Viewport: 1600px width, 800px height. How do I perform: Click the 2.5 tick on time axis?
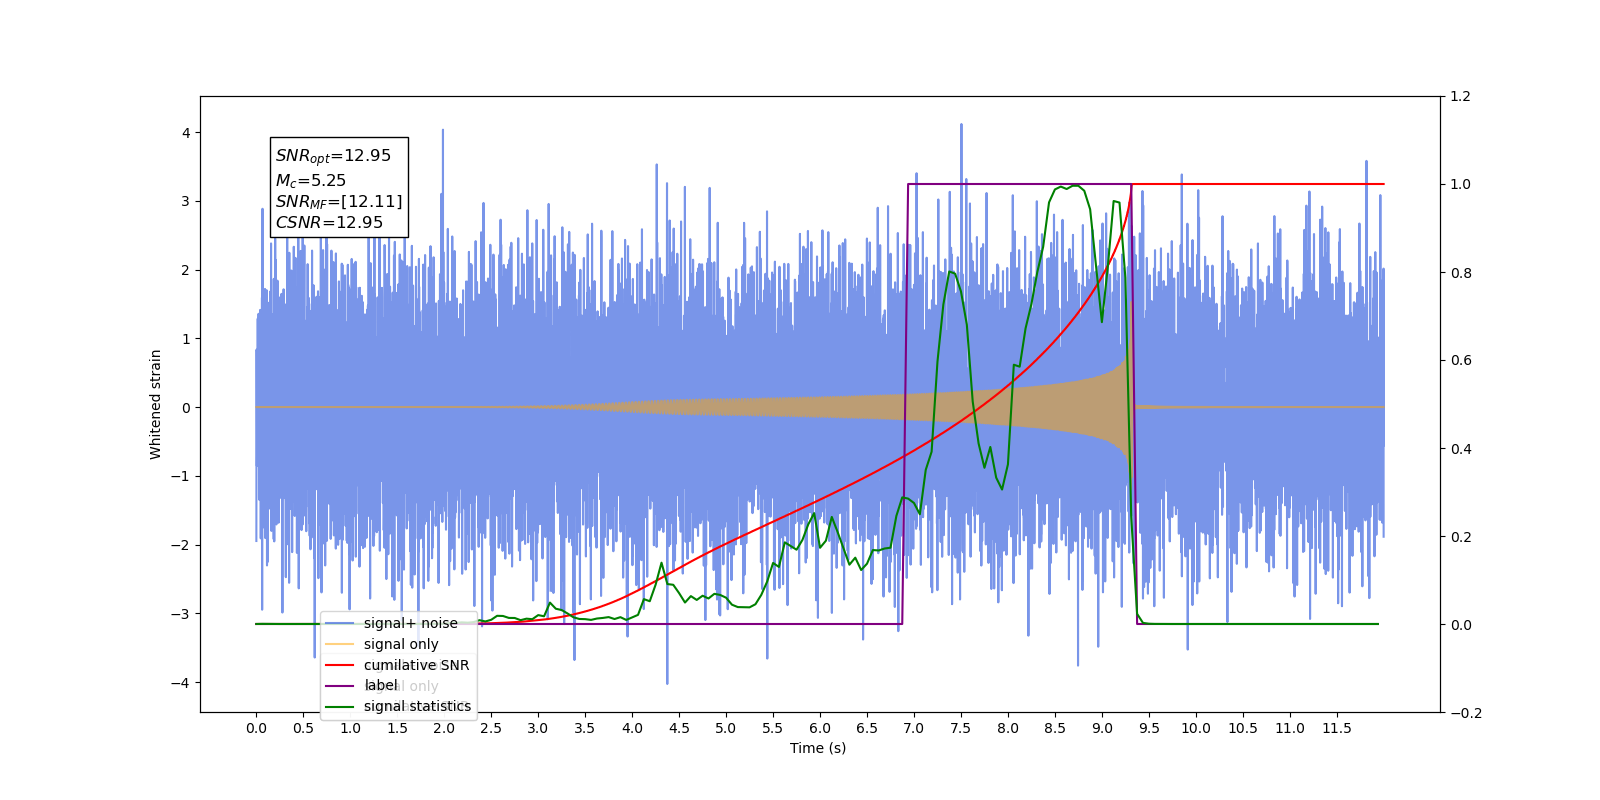491,728
